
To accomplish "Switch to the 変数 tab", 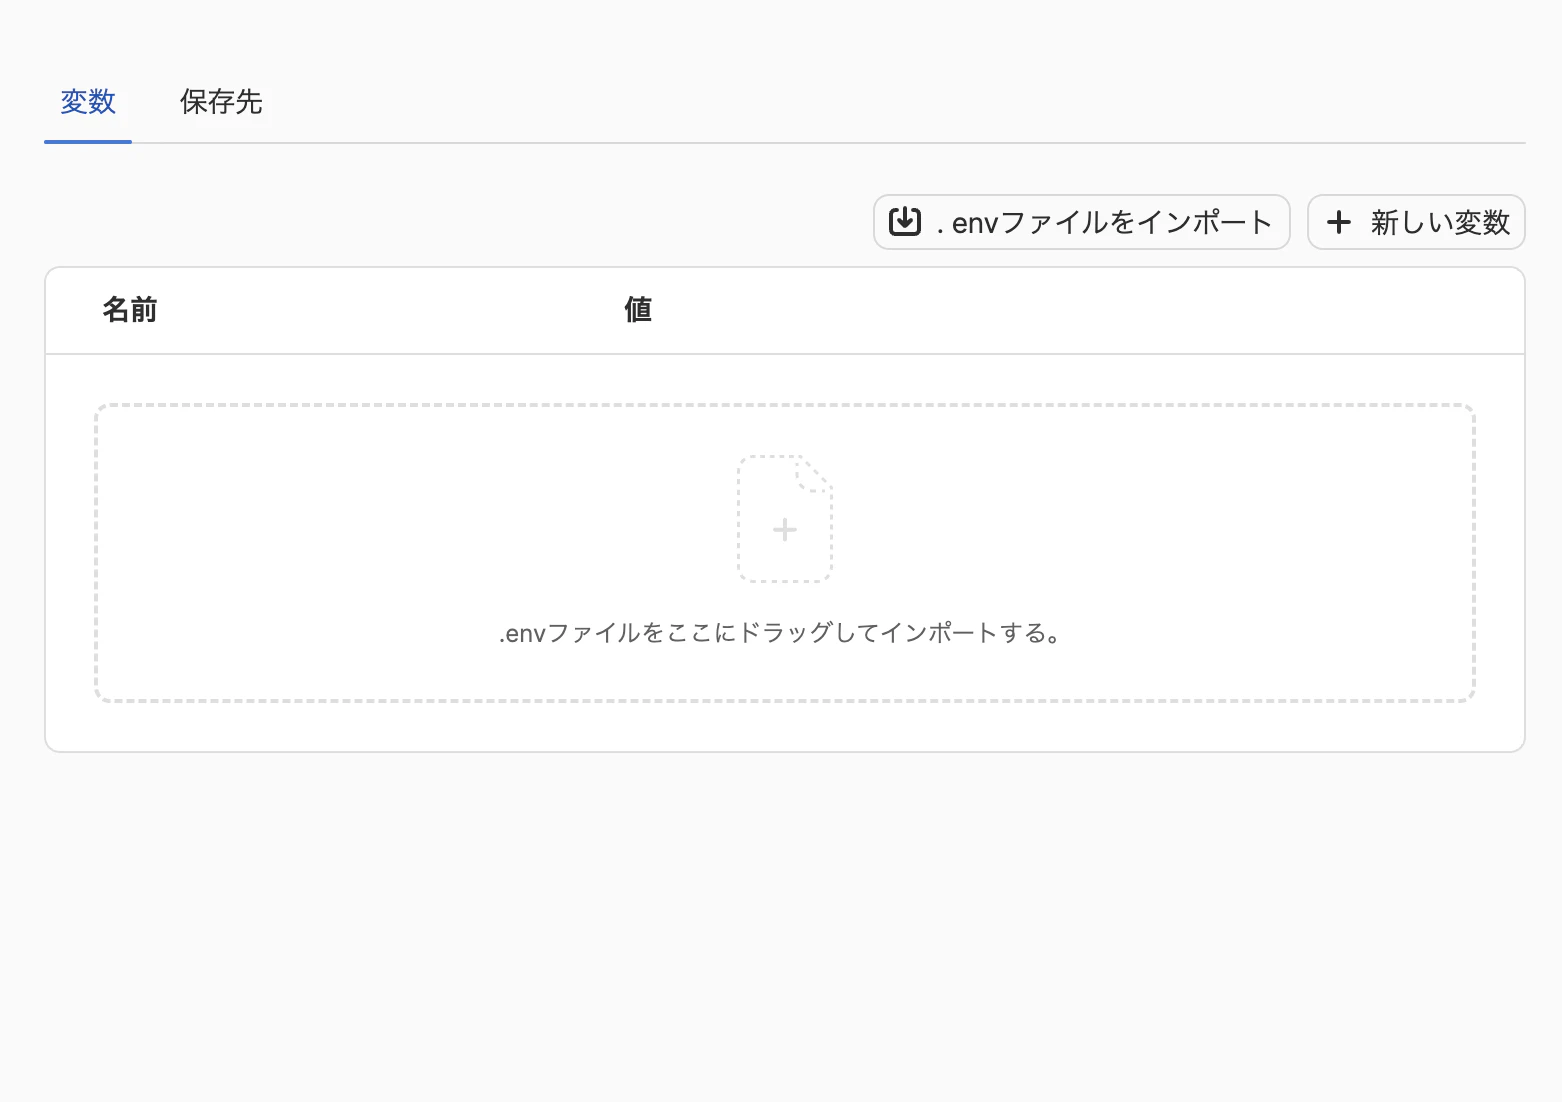I will pos(88,102).
